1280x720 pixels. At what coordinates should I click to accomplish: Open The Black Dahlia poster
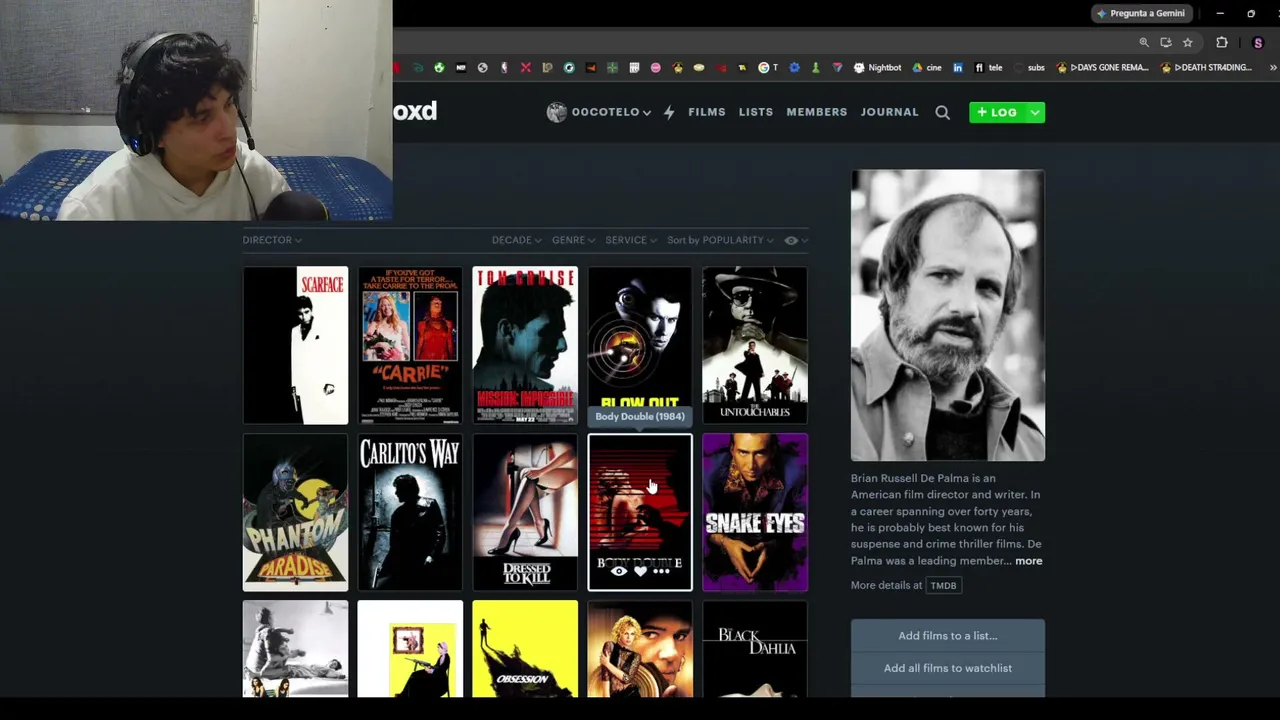click(755, 649)
